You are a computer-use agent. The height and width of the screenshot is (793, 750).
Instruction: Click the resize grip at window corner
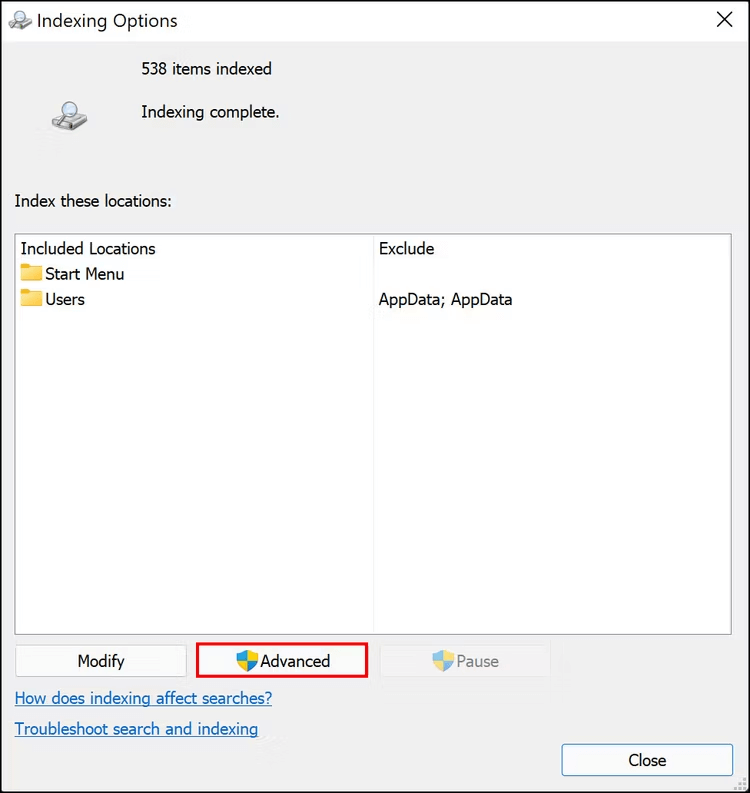(x=741, y=784)
